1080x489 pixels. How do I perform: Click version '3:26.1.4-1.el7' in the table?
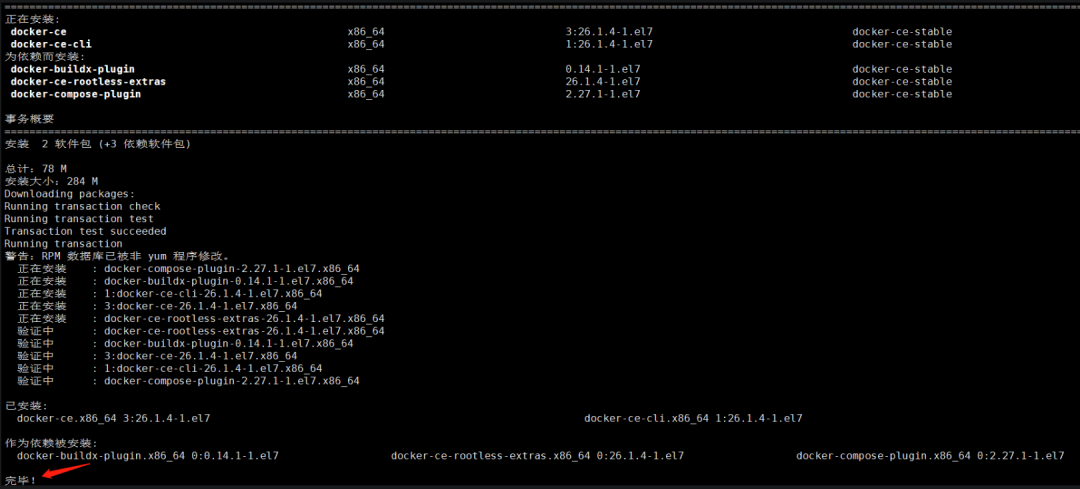[x=609, y=32]
